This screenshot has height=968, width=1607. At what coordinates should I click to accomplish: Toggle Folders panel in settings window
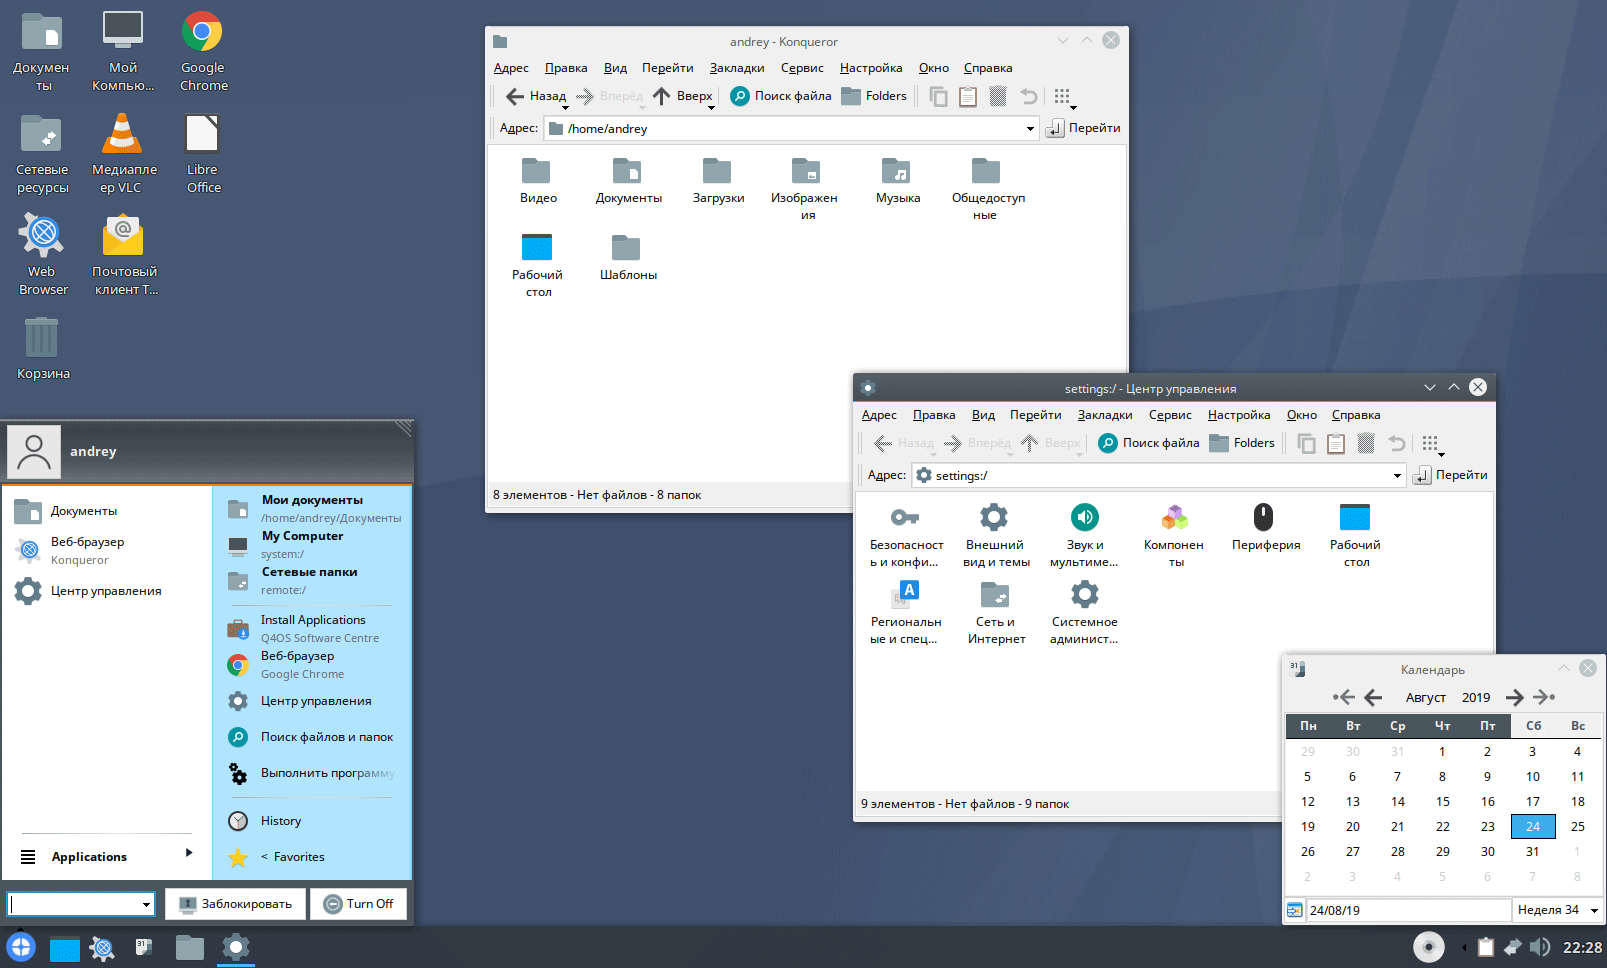pyautogui.click(x=1242, y=443)
